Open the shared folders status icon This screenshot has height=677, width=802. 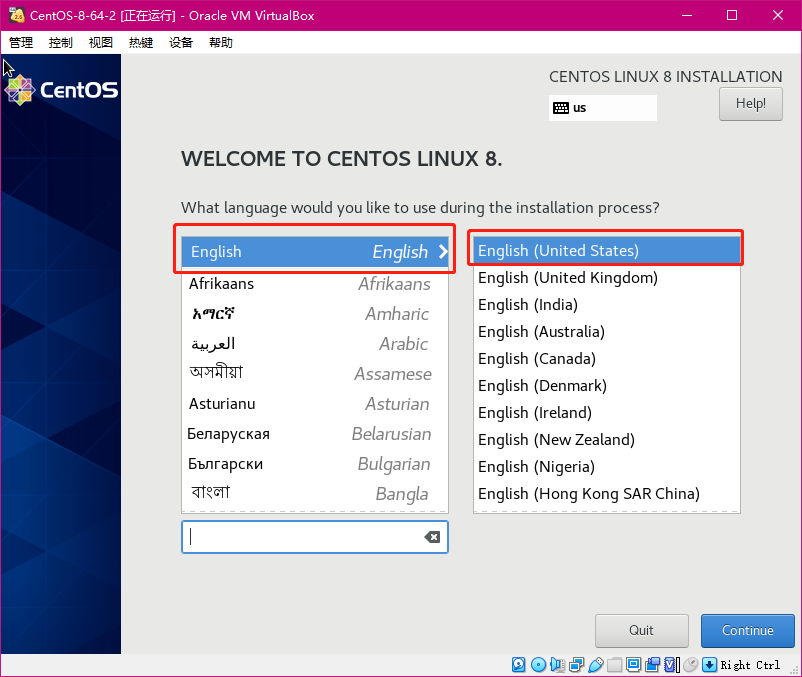click(615, 665)
